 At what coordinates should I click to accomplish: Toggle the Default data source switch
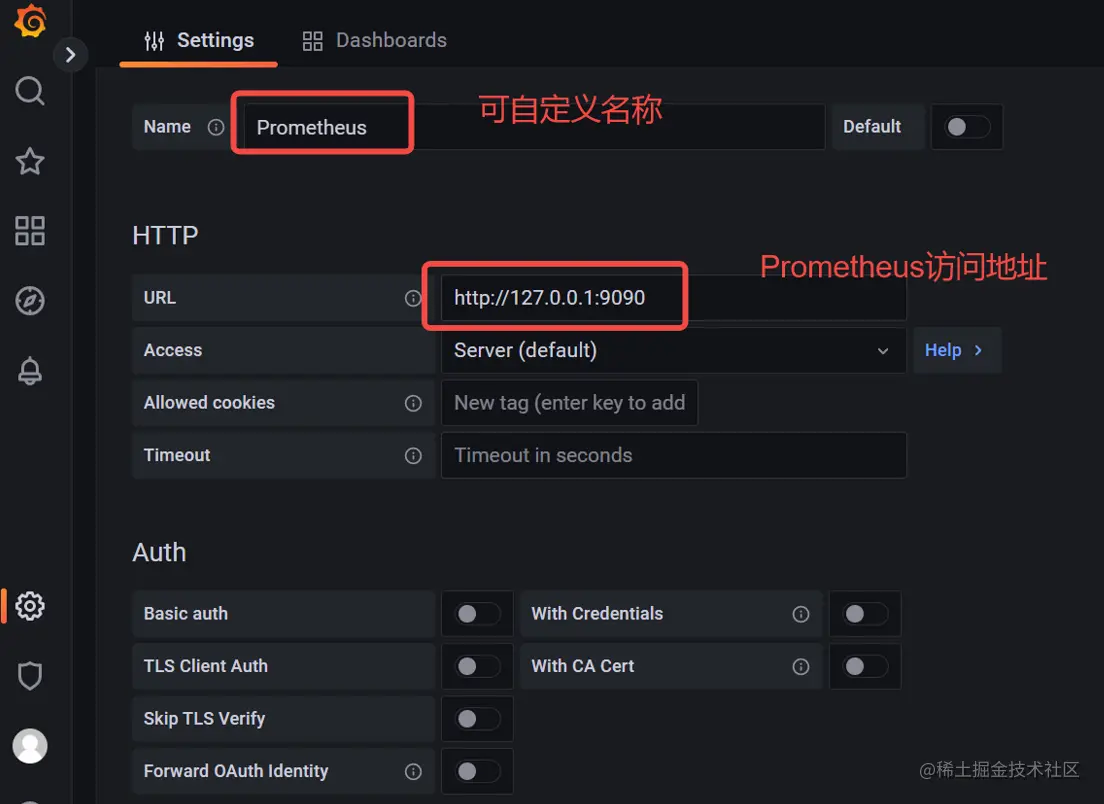click(967, 127)
